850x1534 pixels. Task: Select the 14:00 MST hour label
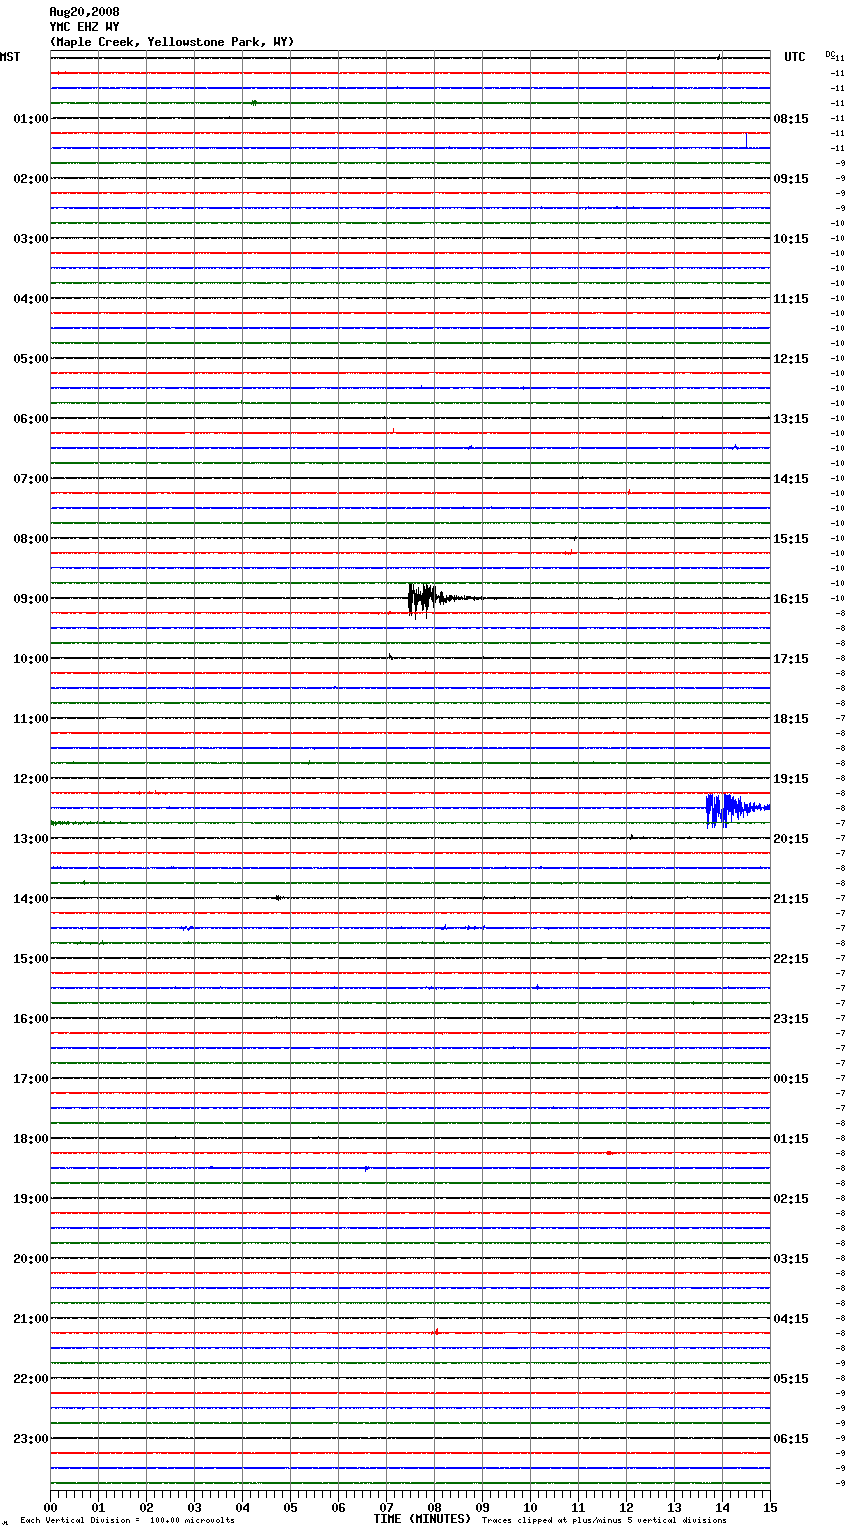30,899
